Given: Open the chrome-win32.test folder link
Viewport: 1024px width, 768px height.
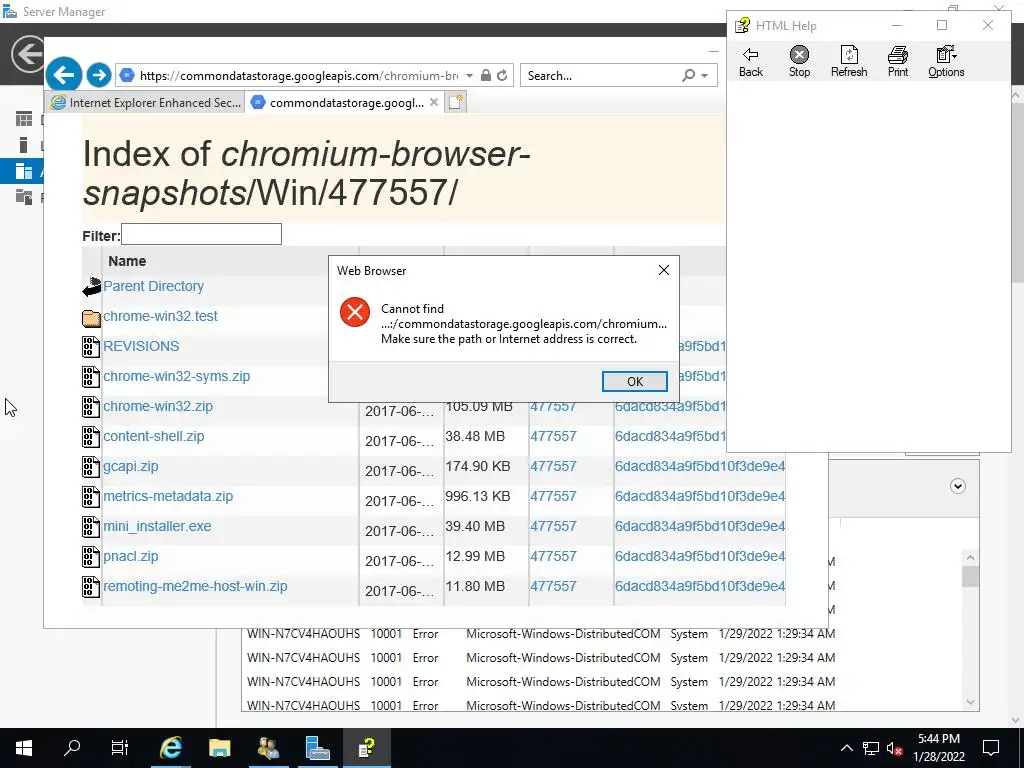Looking at the screenshot, I should [x=160, y=316].
